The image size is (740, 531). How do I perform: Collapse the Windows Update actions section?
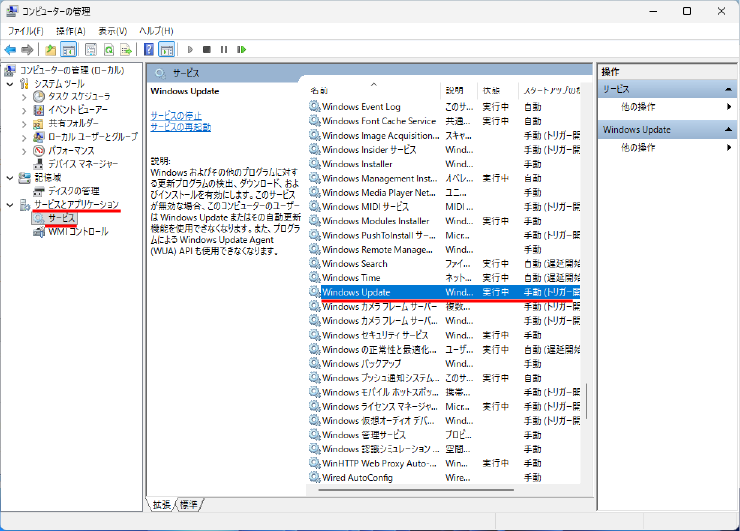coord(728,130)
